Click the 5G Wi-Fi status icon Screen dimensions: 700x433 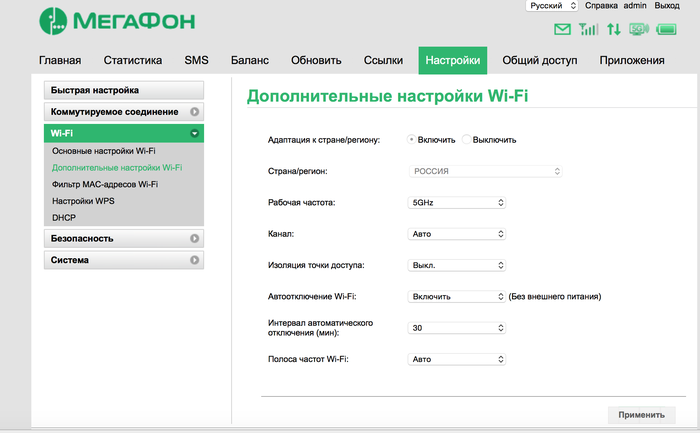tap(639, 30)
